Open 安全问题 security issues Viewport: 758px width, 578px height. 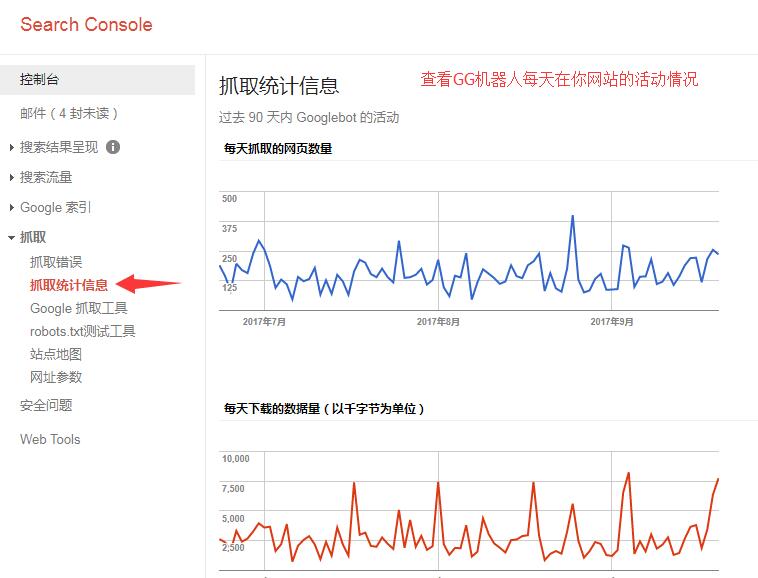46,405
